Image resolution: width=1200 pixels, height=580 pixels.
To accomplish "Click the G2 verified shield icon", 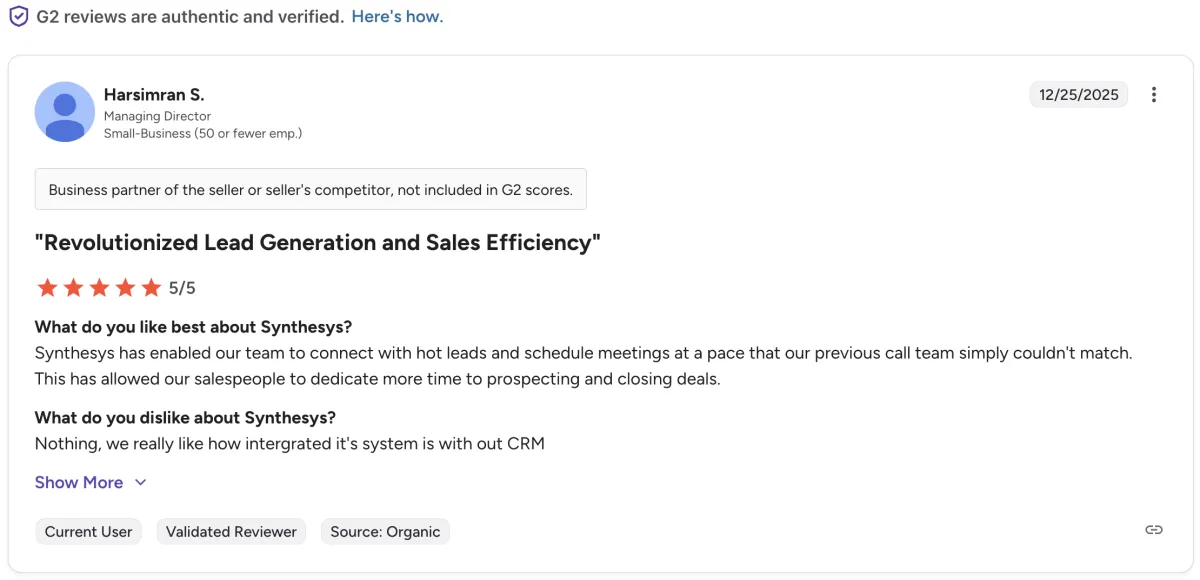I will pyautogui.click(x=18, y=16).
